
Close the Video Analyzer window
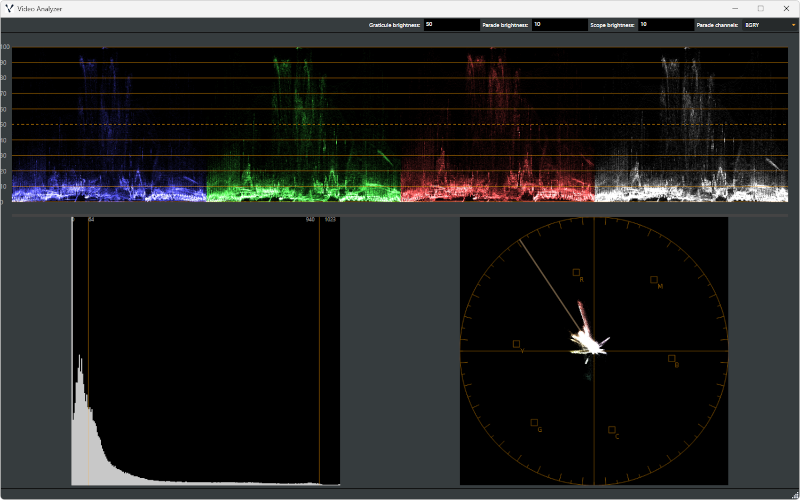[x=786, y=9]
